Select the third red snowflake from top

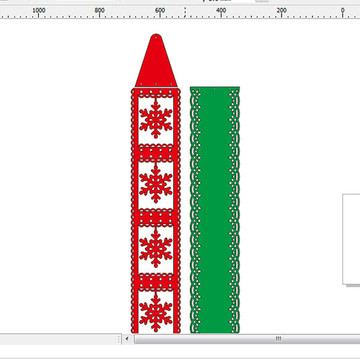tap(156, 247)
